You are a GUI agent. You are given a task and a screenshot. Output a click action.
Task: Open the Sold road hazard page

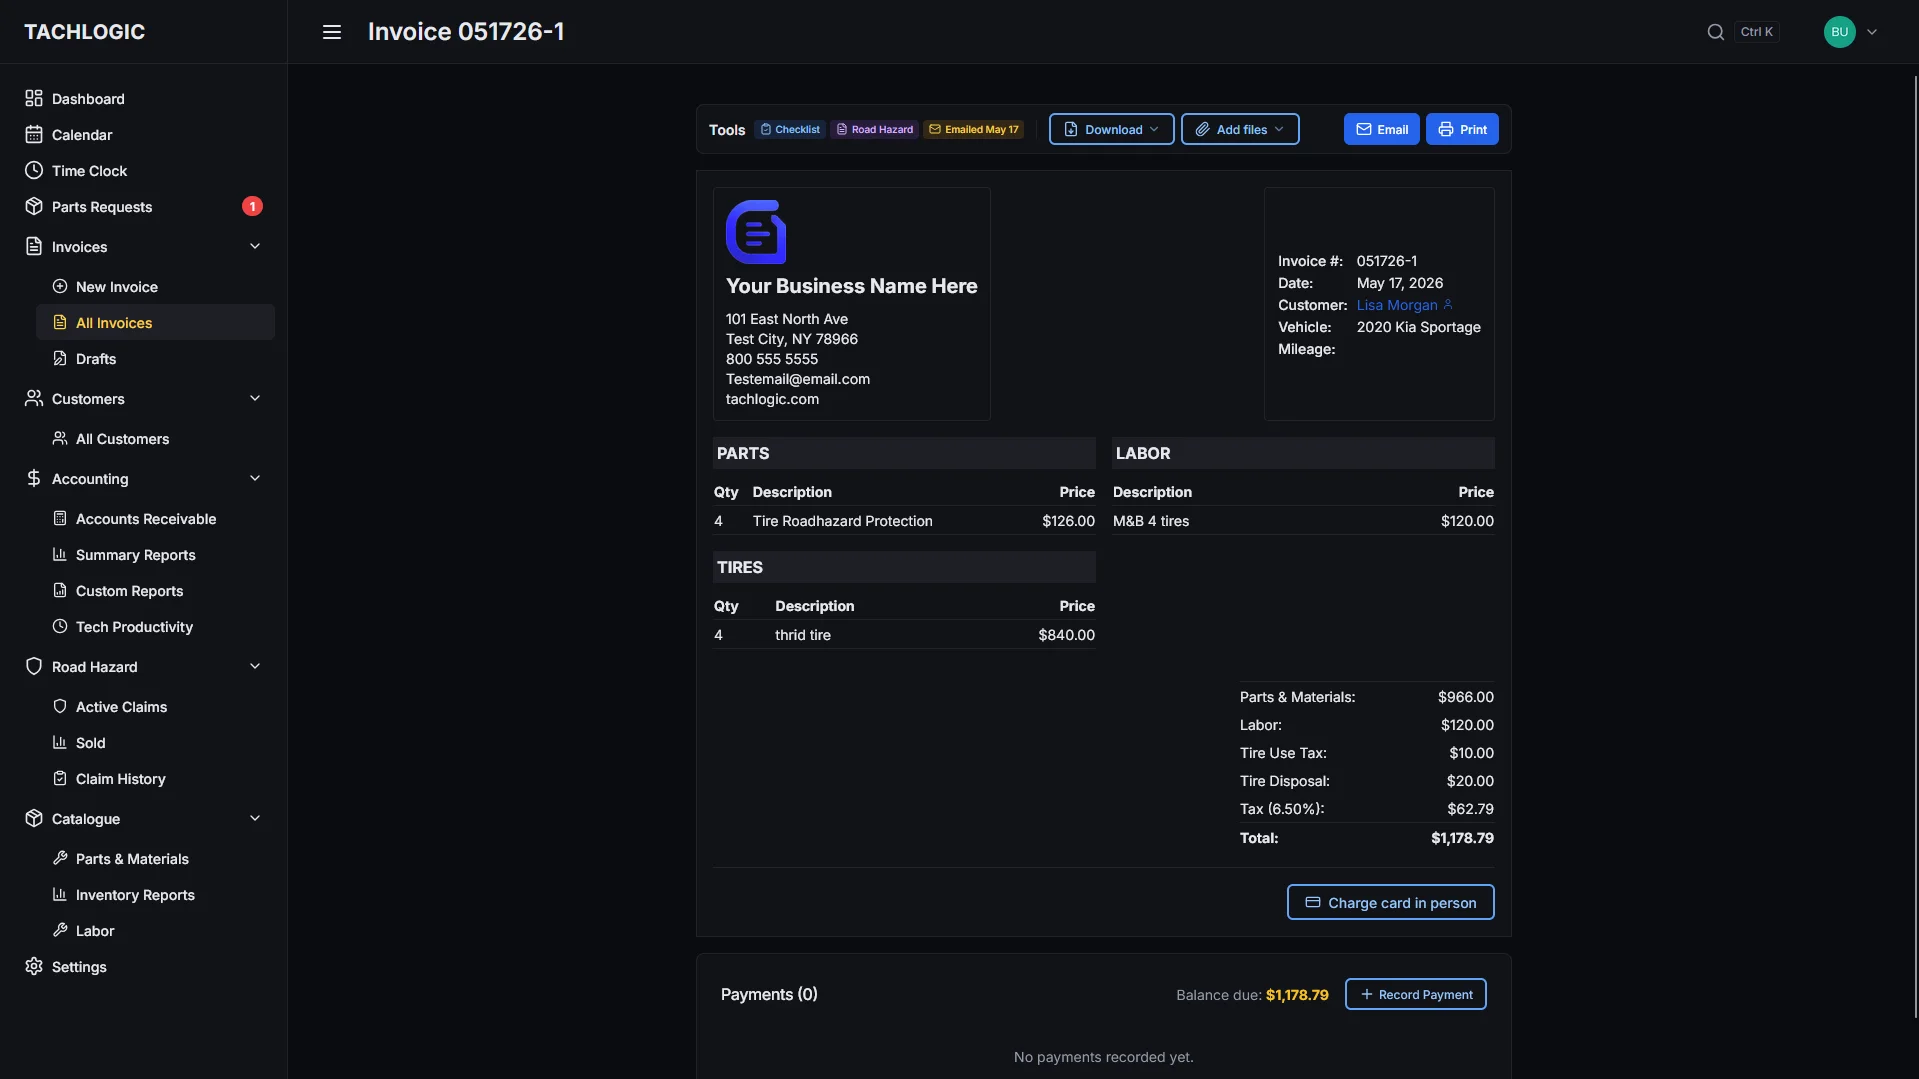tap(155, 742)
